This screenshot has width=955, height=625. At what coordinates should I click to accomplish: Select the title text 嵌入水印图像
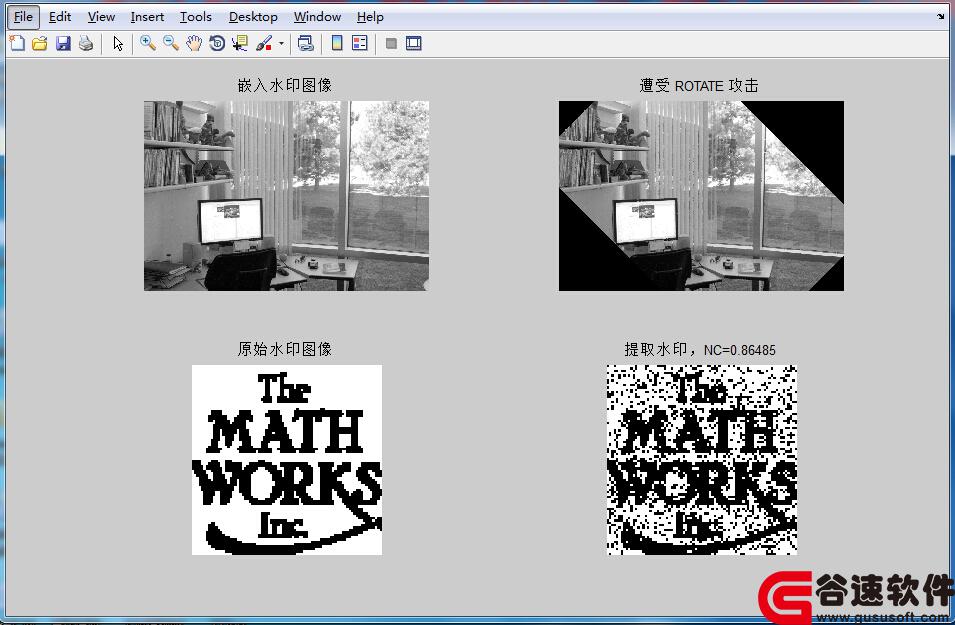285,85
